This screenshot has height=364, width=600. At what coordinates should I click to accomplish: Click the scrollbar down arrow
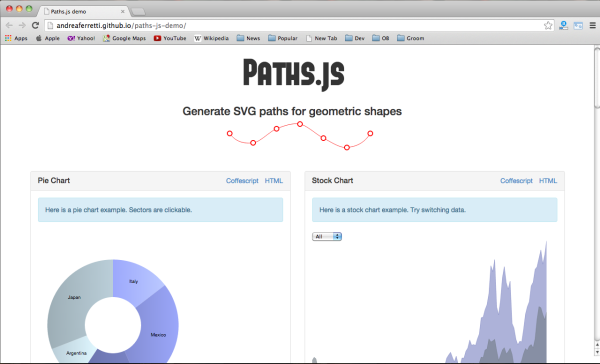coord(597,352)
